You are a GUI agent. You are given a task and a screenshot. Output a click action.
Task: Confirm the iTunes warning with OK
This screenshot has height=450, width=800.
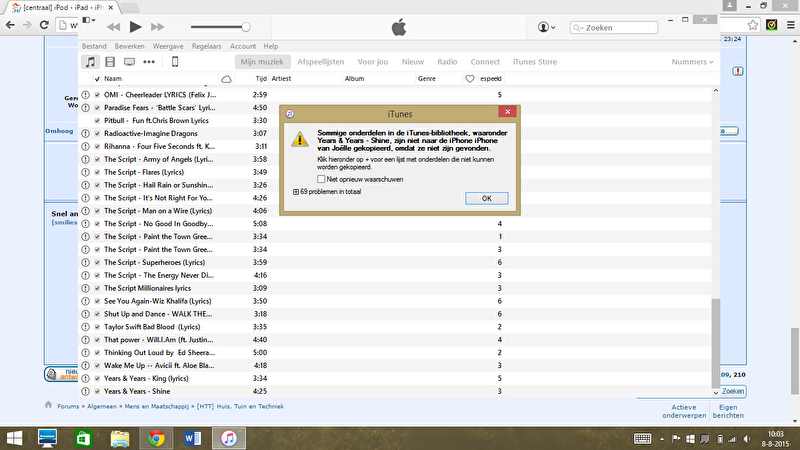click(487, 198)
